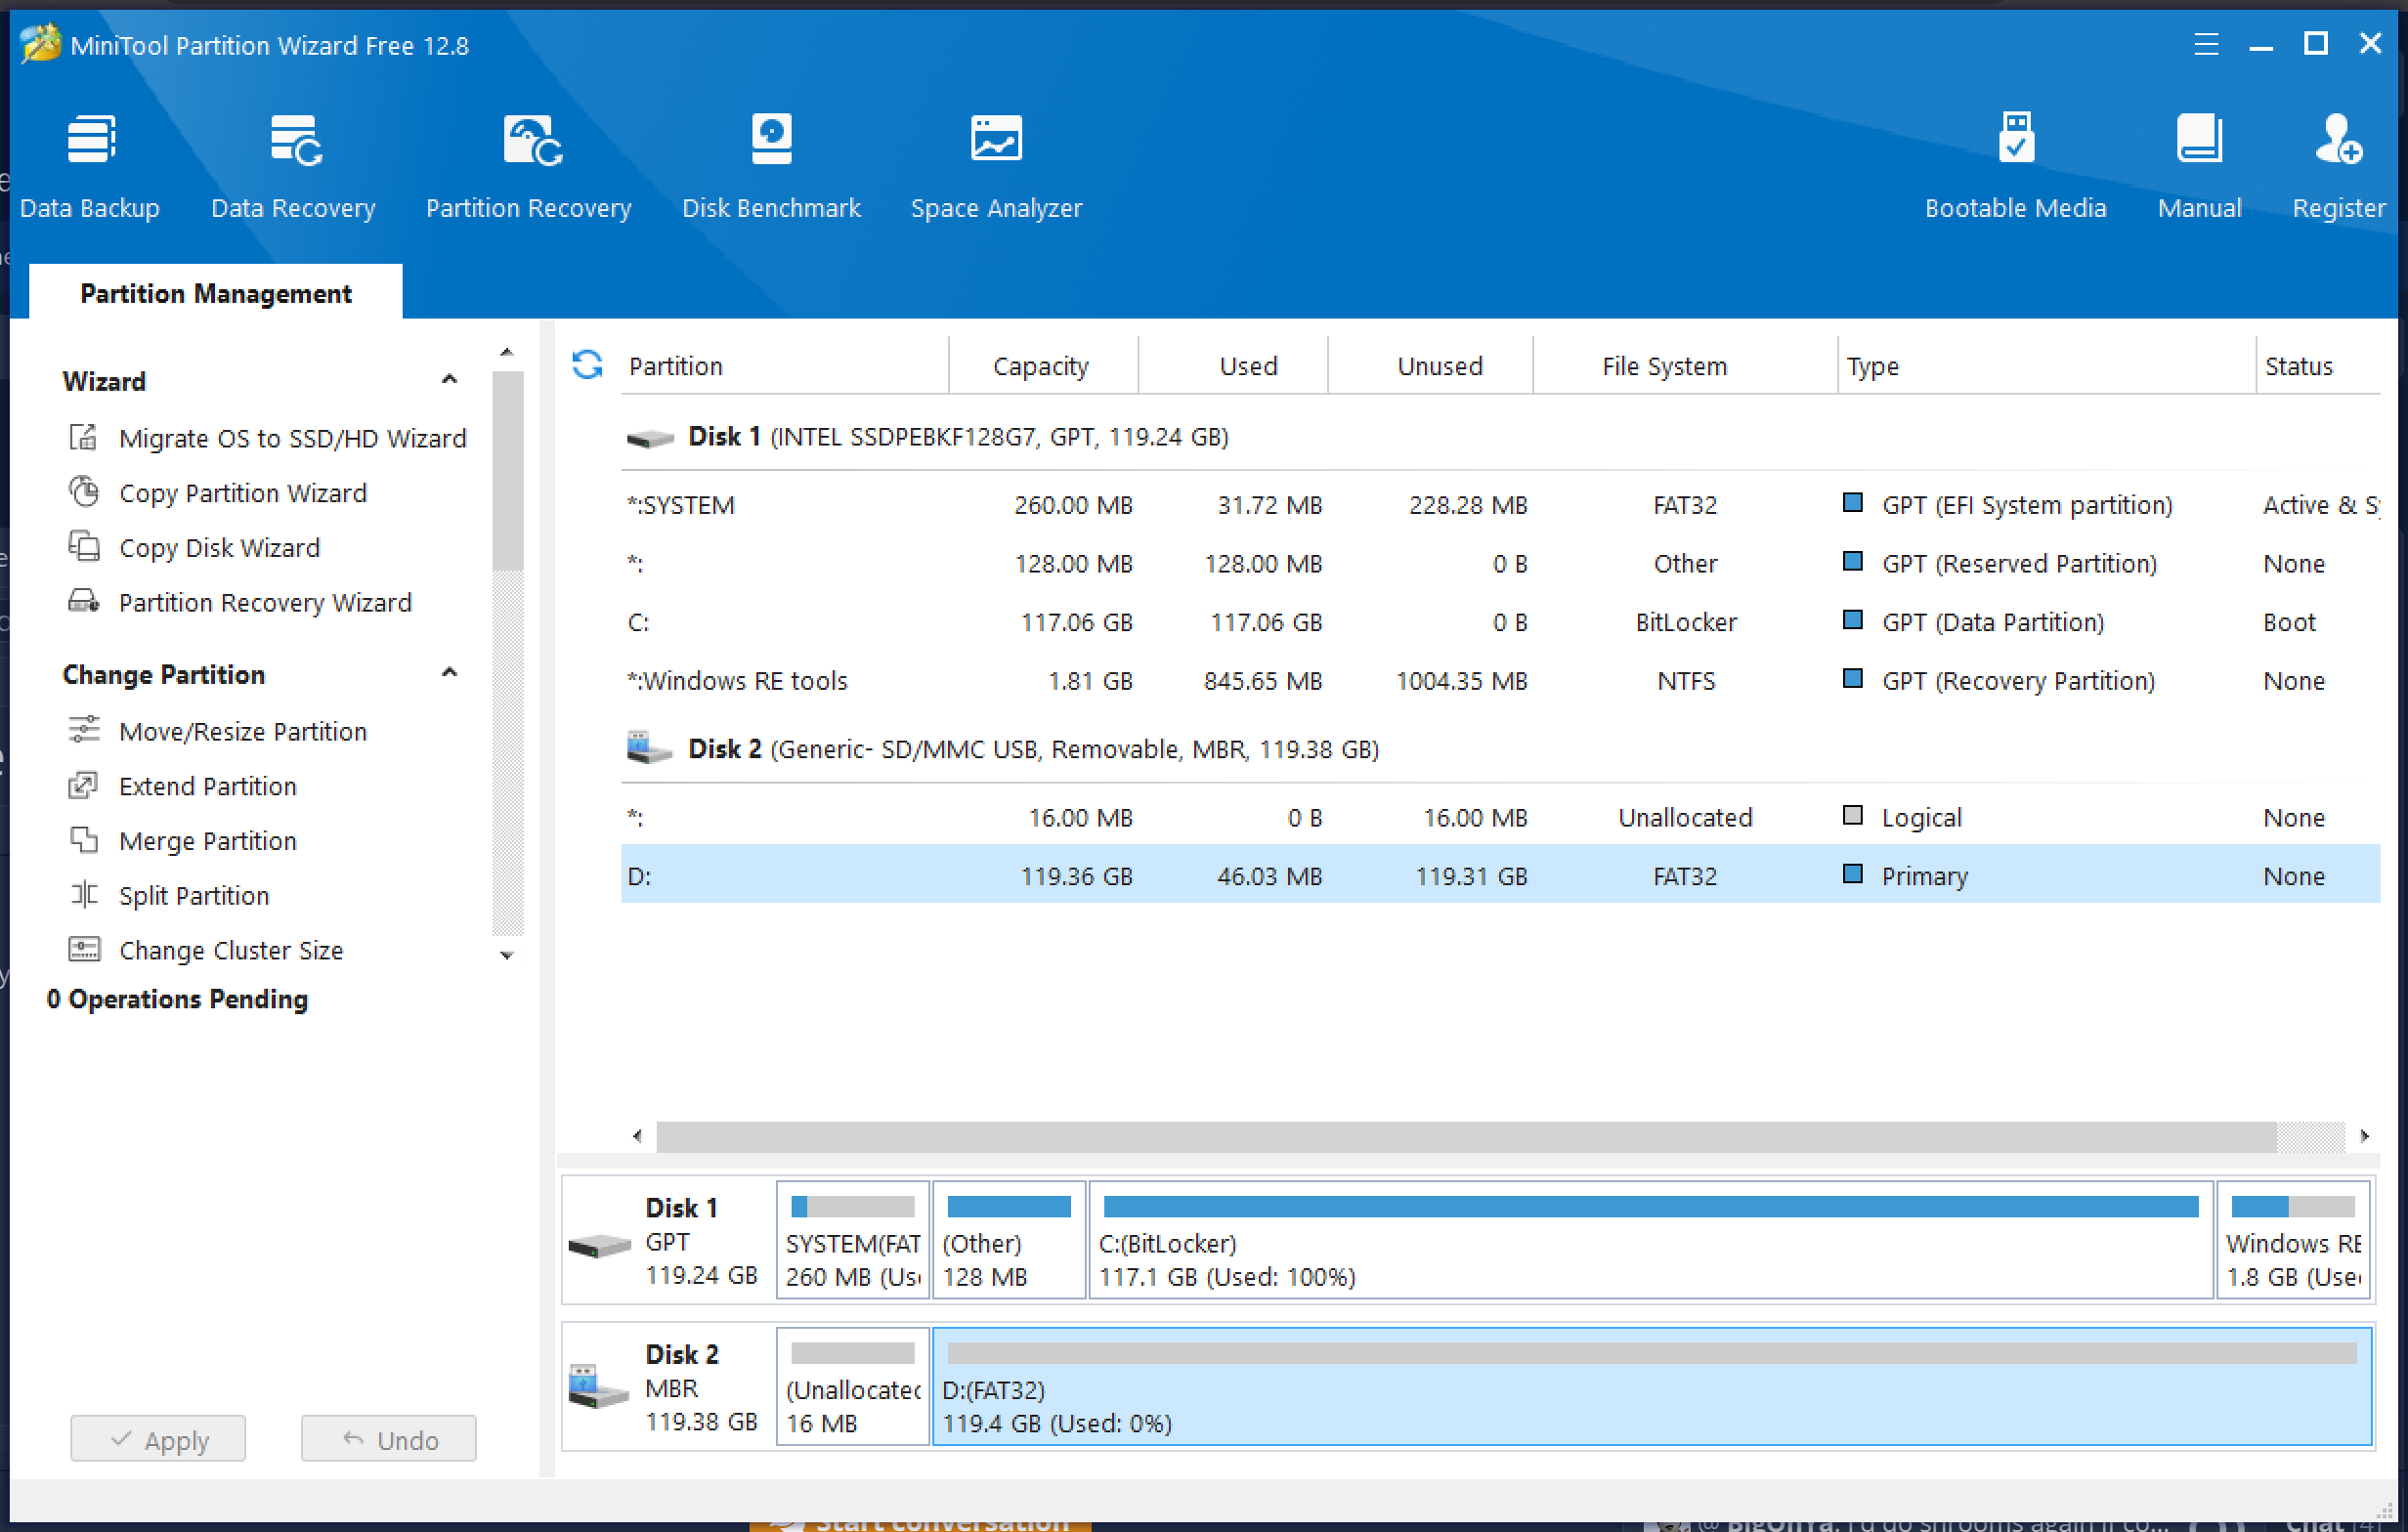
Task: Select the 16.00 MB Unallocated row
Action: tap(1500, 818)
